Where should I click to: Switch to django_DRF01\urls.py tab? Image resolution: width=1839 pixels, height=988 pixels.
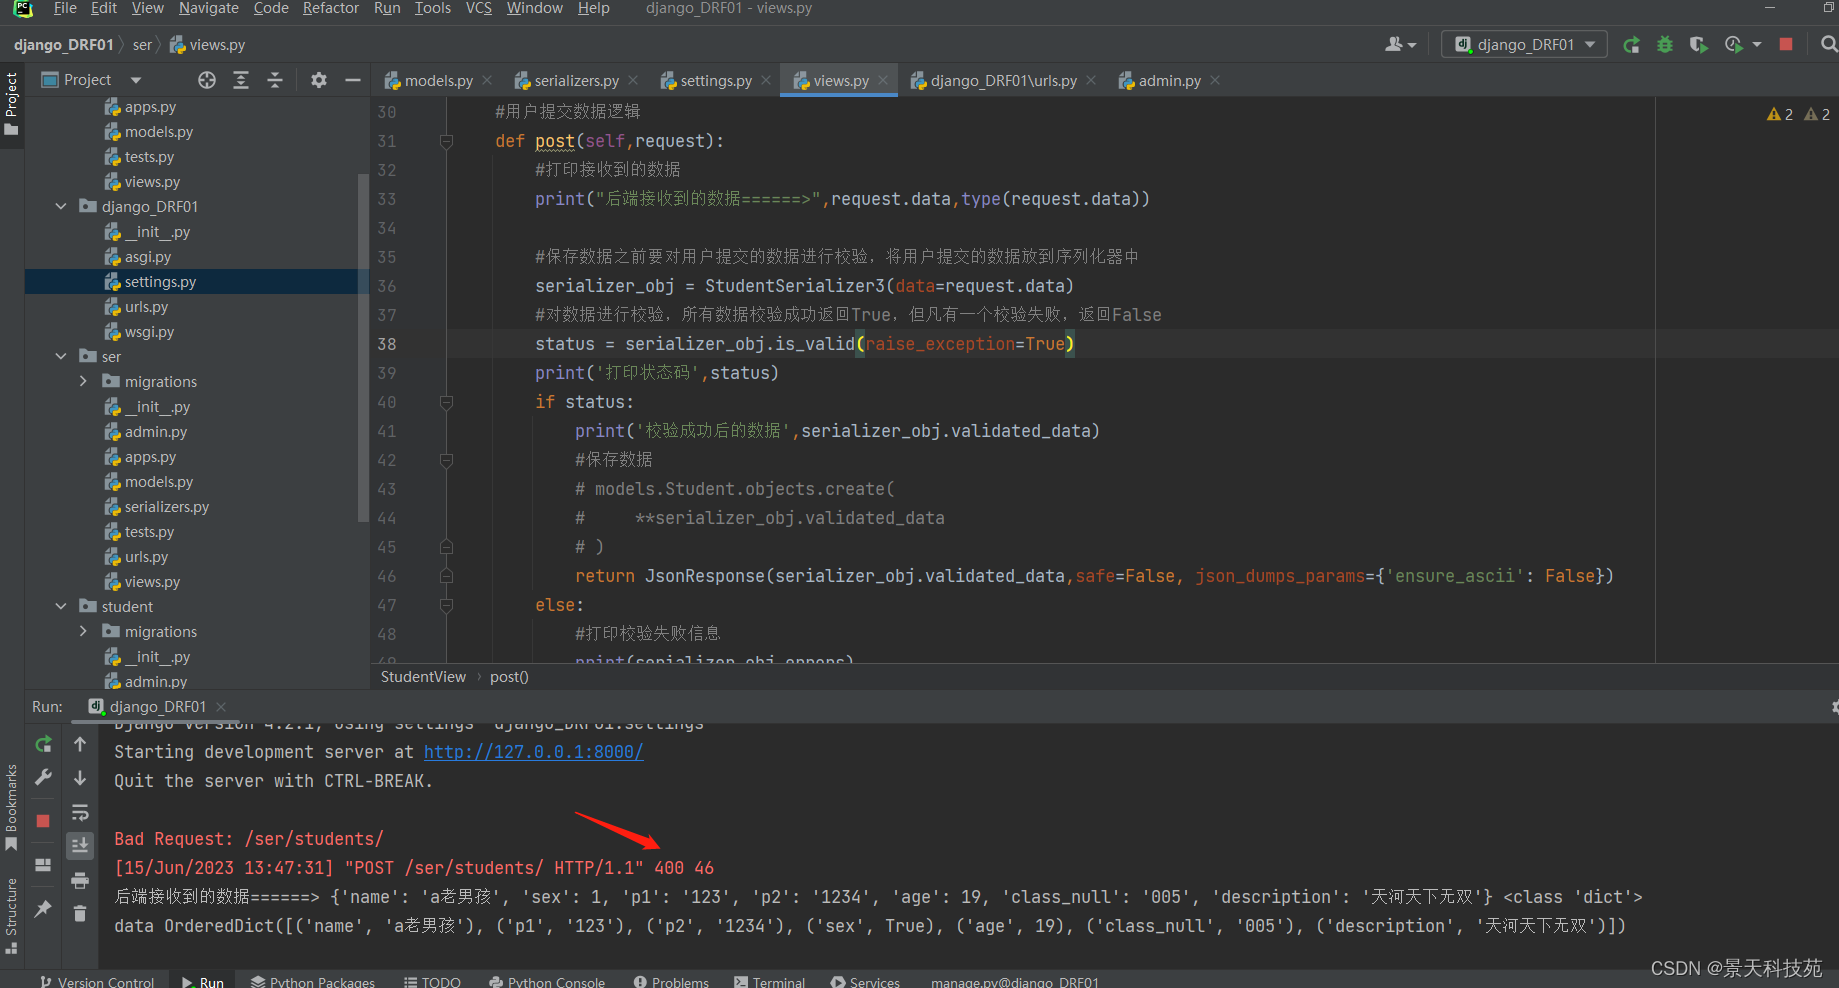click(1003, 81)
